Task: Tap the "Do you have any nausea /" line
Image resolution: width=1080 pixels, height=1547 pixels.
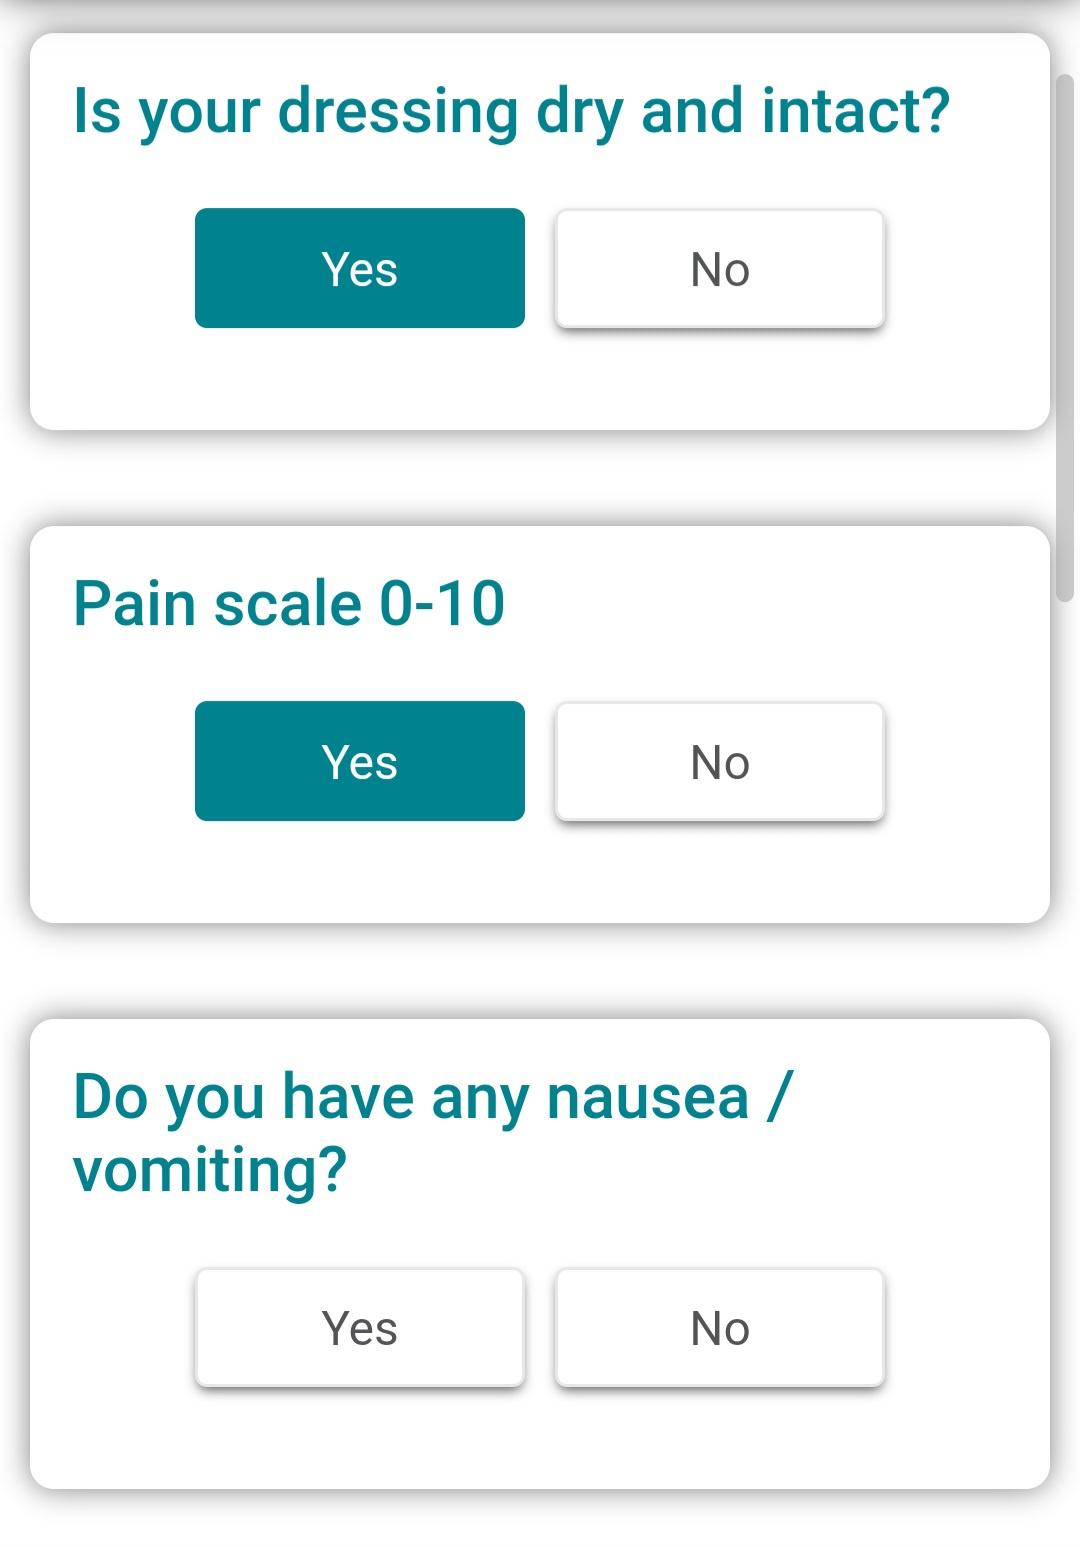Action: coord(433,1097)
